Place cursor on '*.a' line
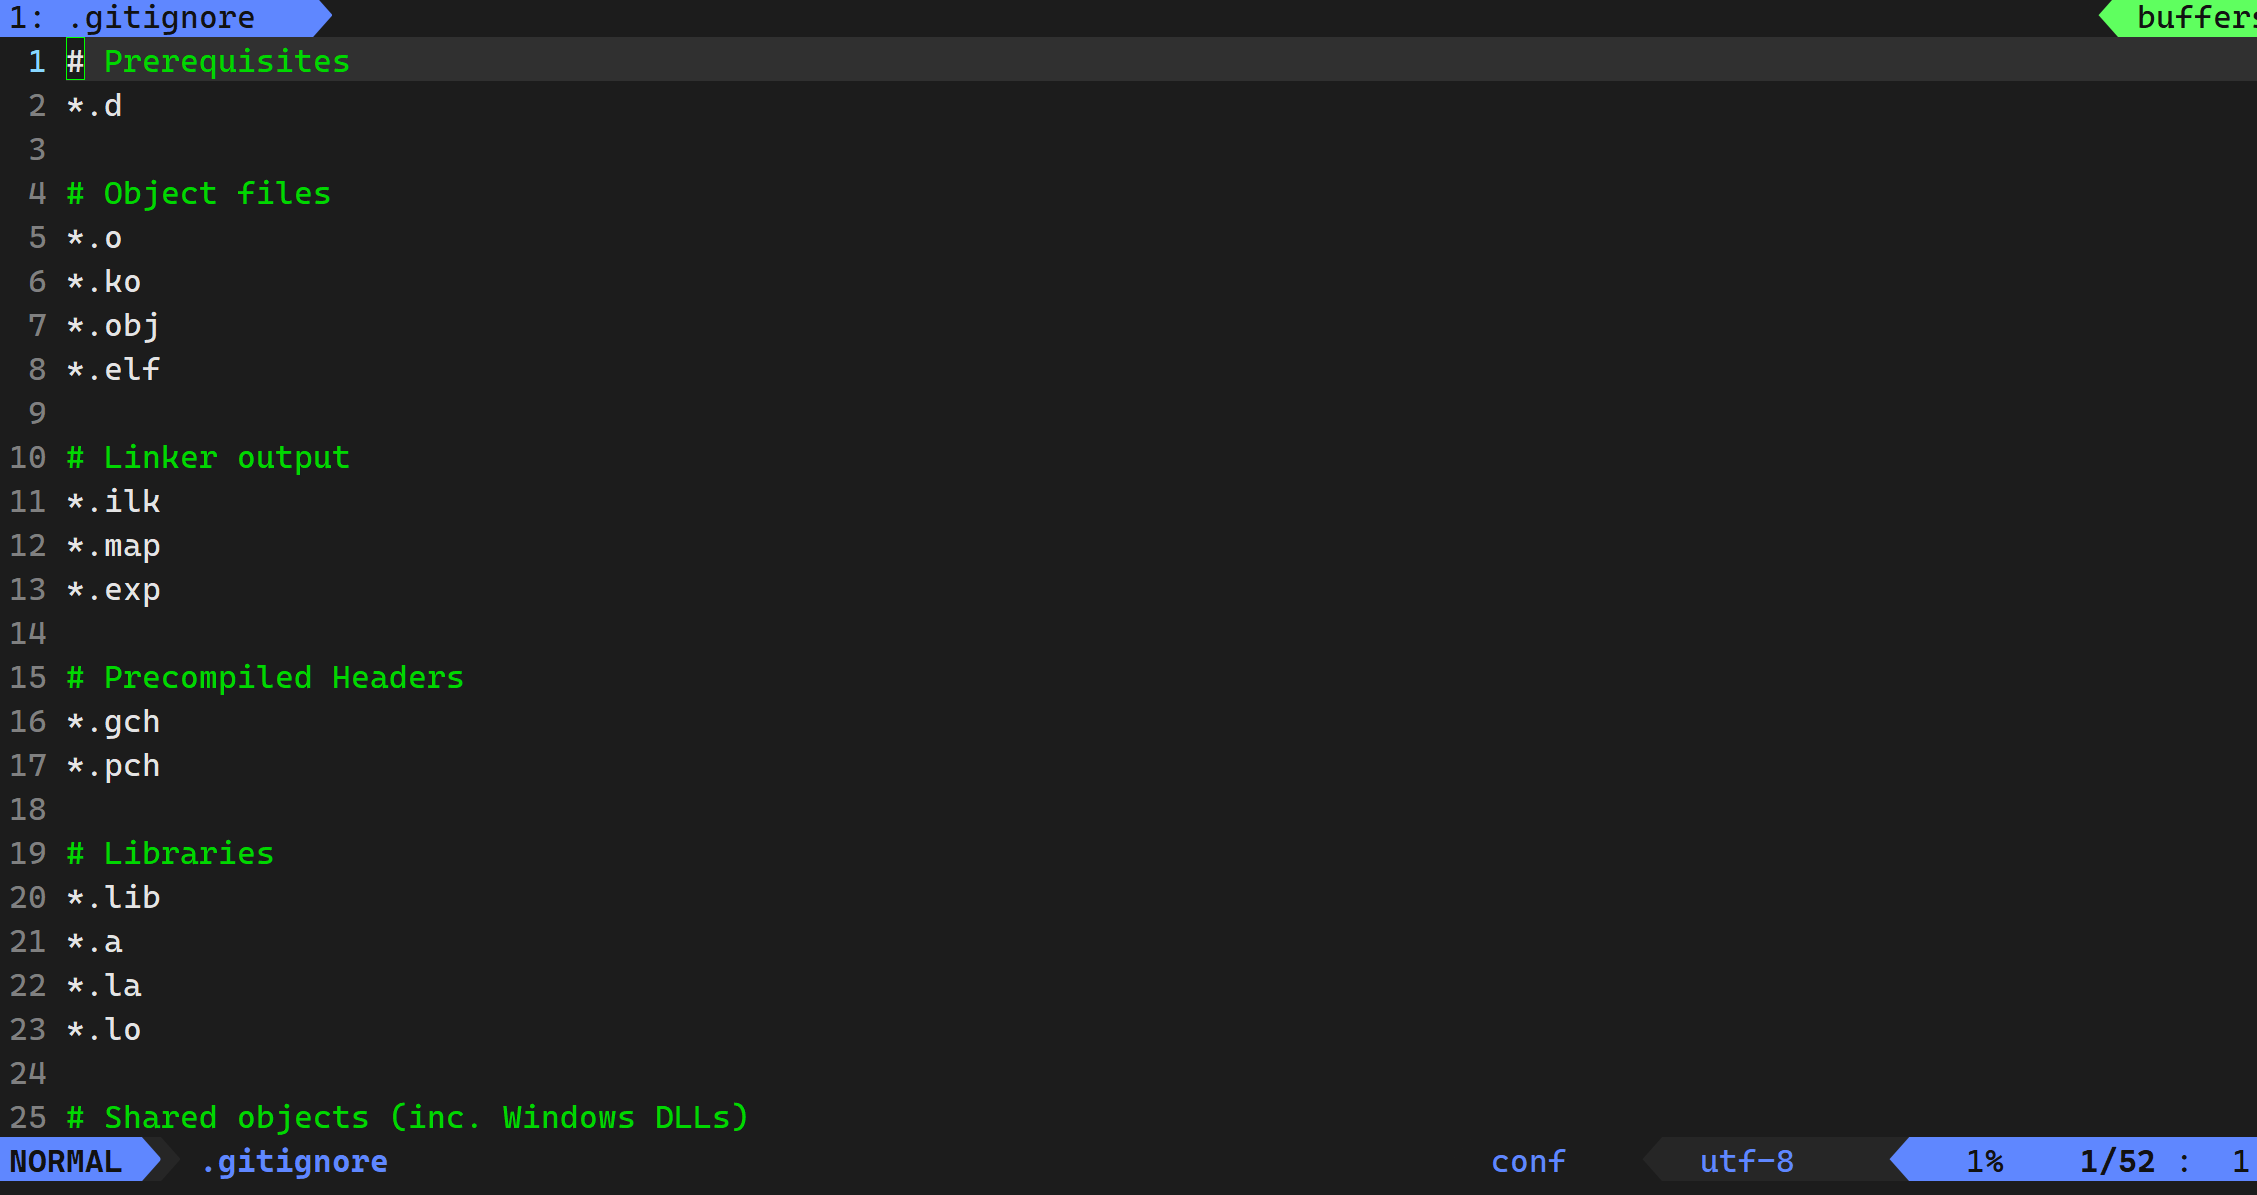This screenshot has height=1195, width=2257. click(x=95, y=941)
